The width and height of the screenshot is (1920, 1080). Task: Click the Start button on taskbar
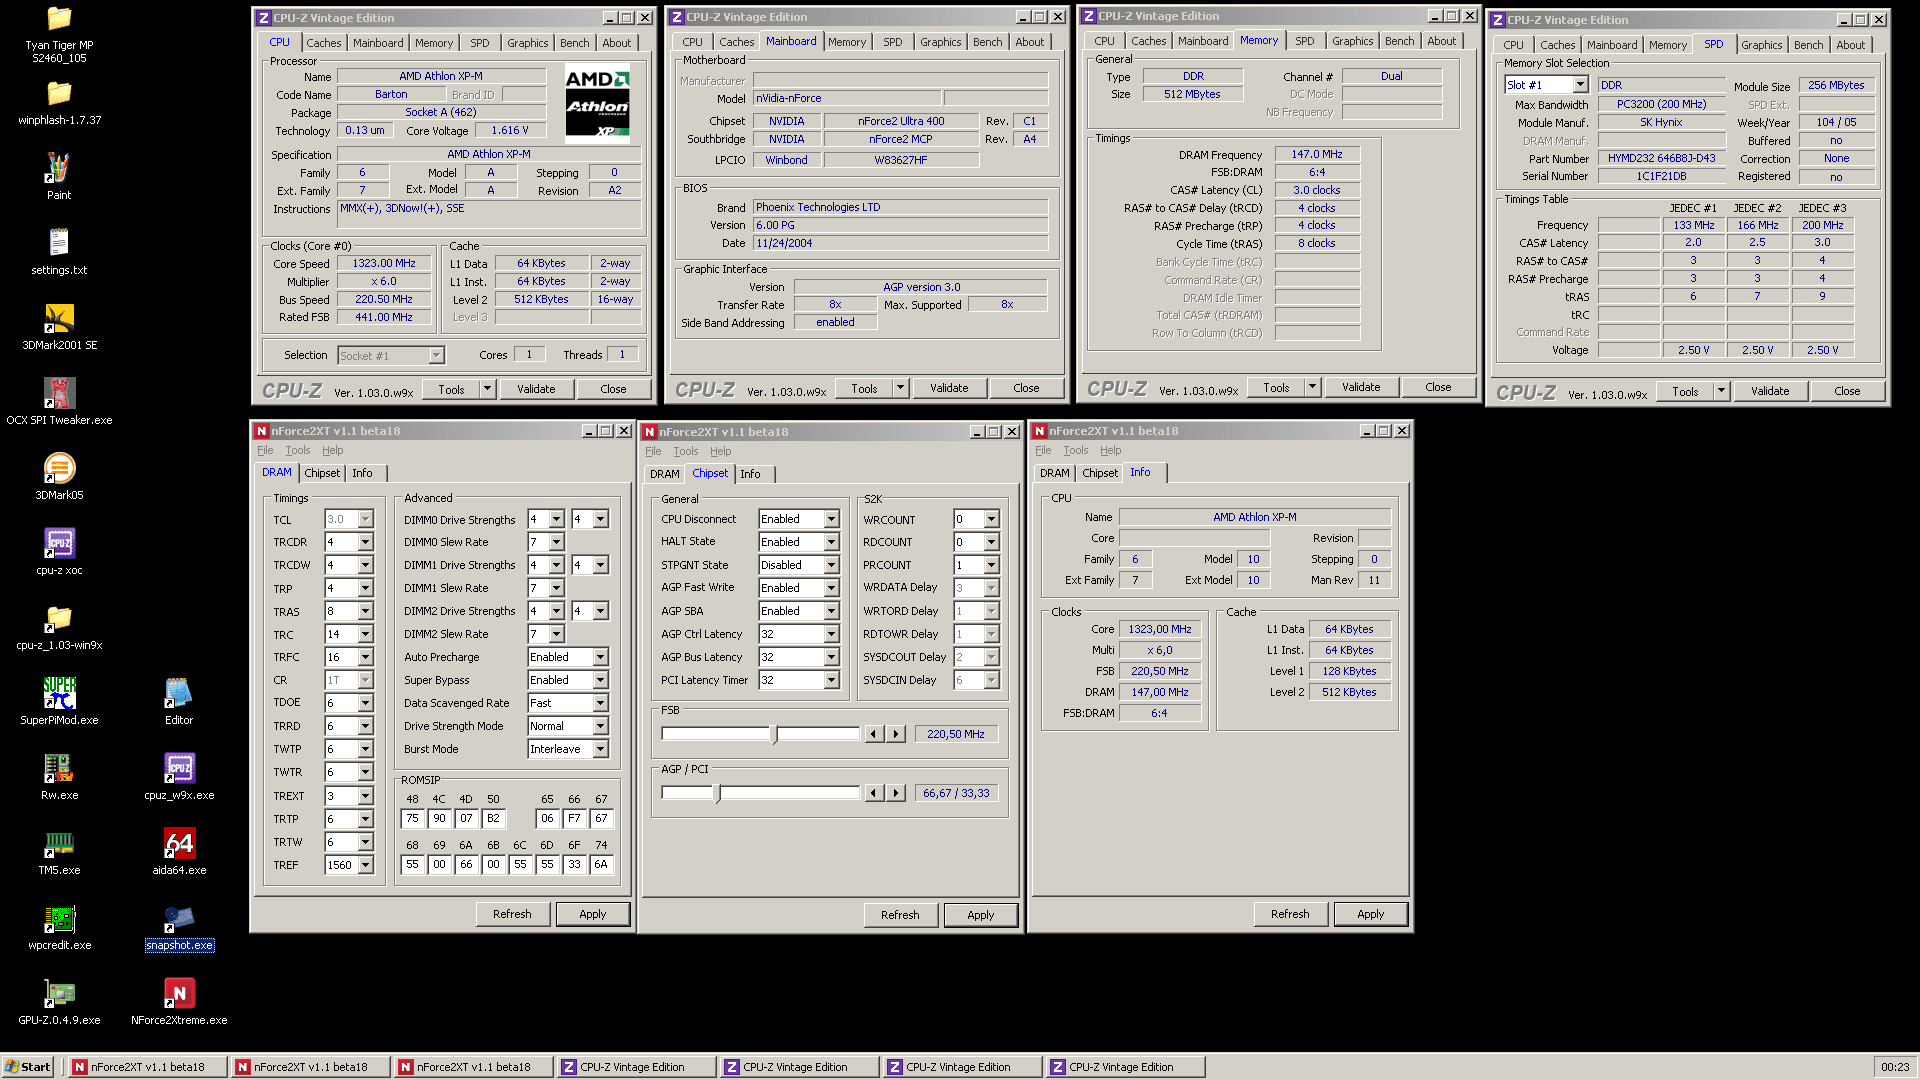(x=28, y=1067)
